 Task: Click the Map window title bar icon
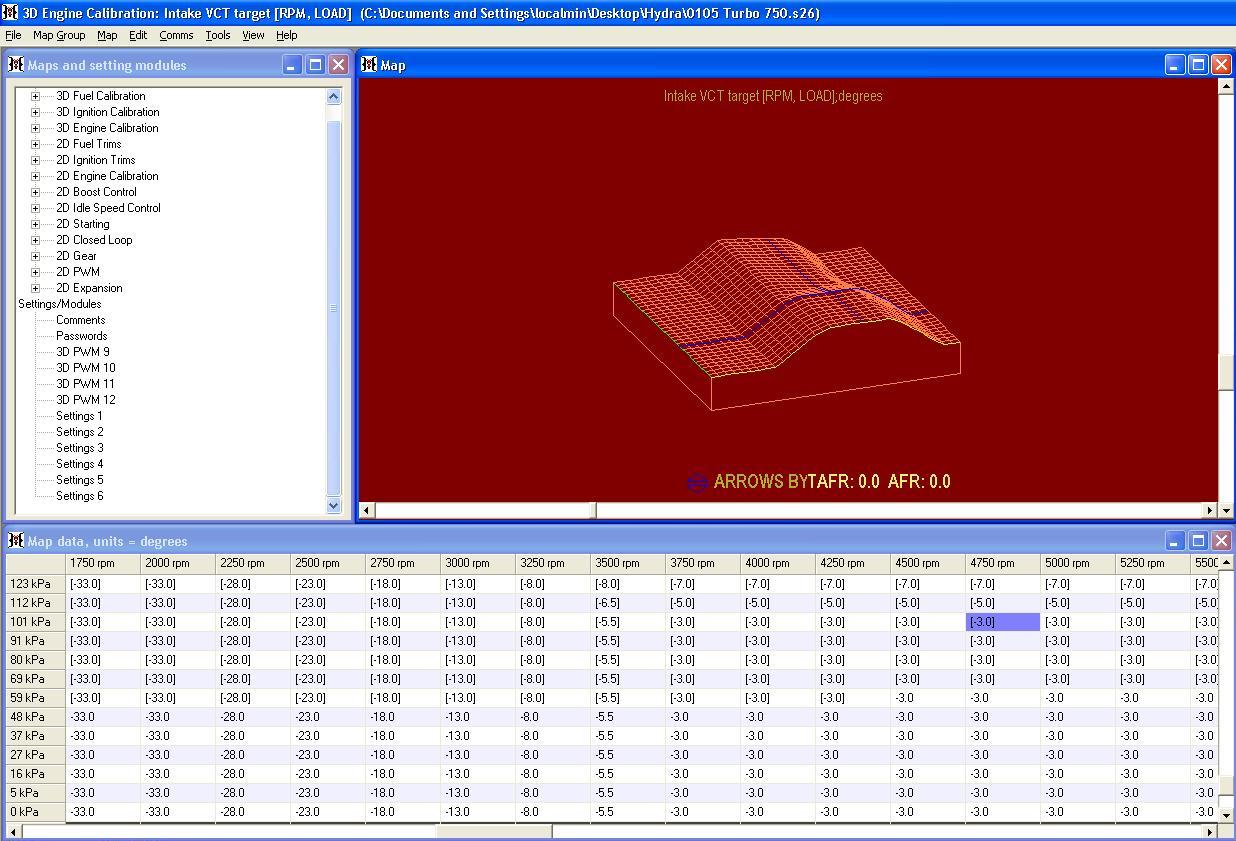click(x=369, y=64)
